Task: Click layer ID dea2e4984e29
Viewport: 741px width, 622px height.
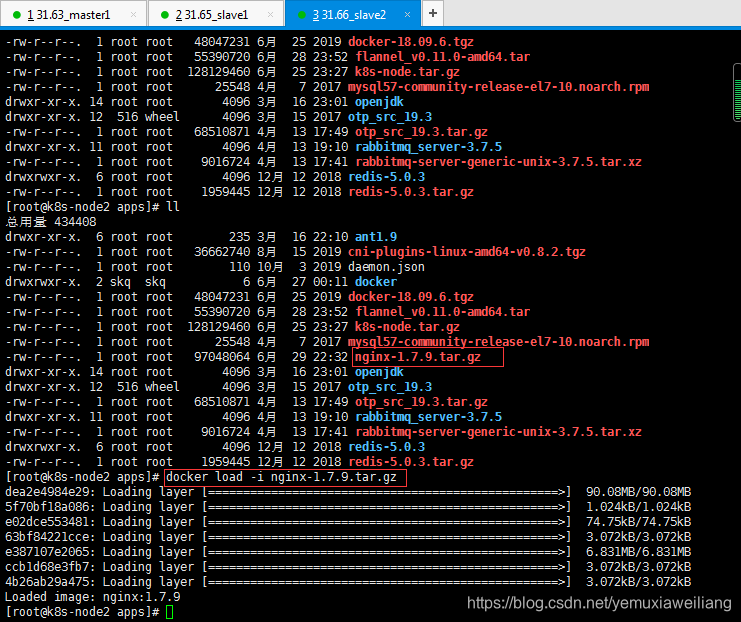Action: point(47,492)
